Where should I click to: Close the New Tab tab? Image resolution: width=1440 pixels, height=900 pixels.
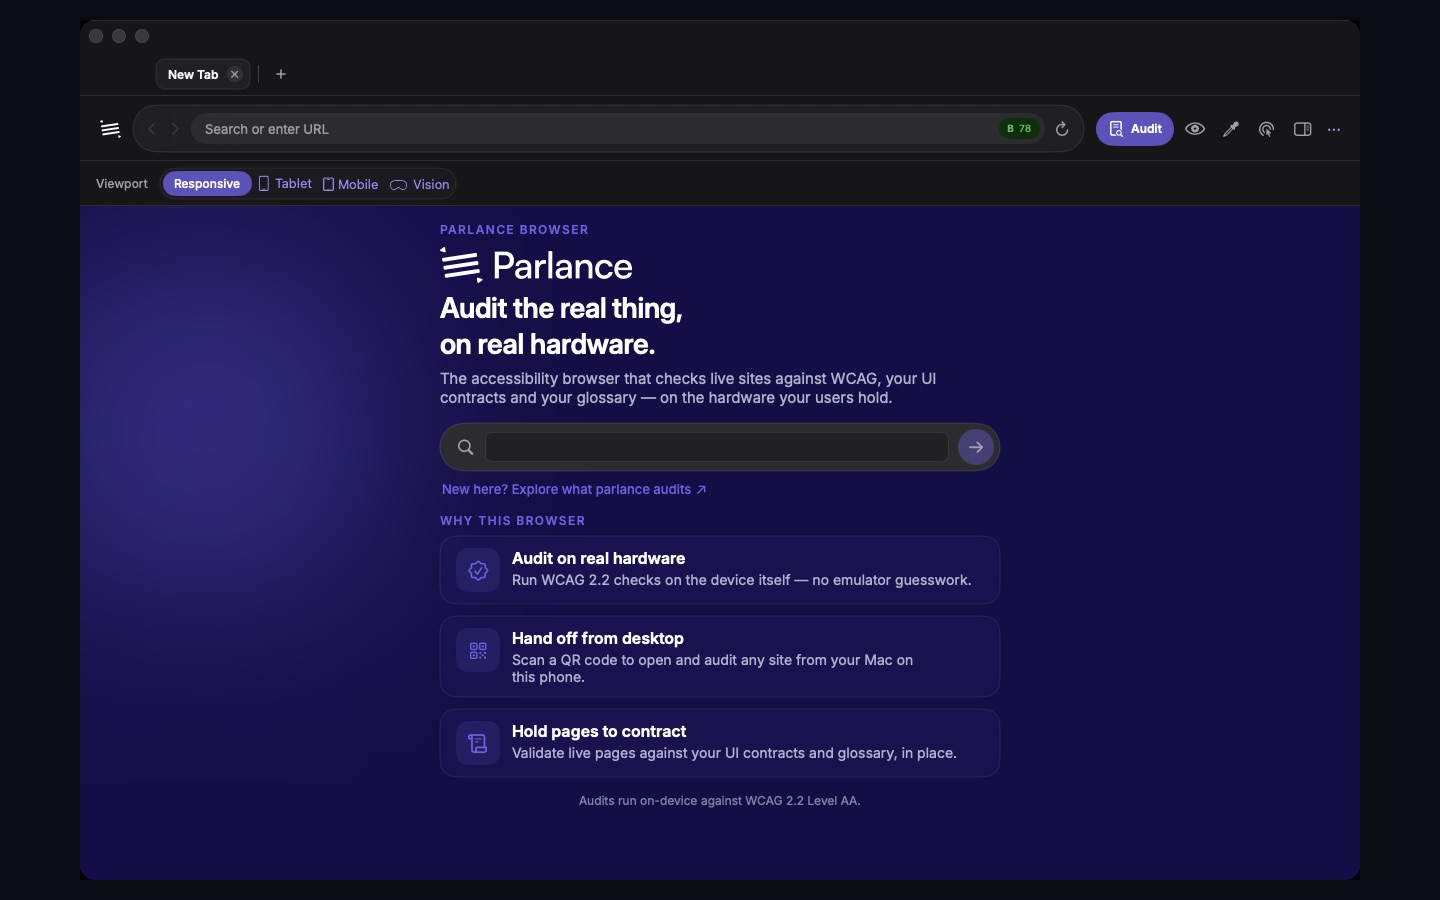point(235,74)
